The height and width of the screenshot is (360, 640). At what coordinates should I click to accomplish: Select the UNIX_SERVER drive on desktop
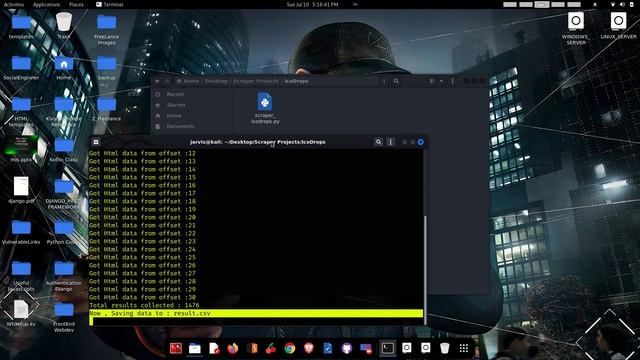point(618,25)
